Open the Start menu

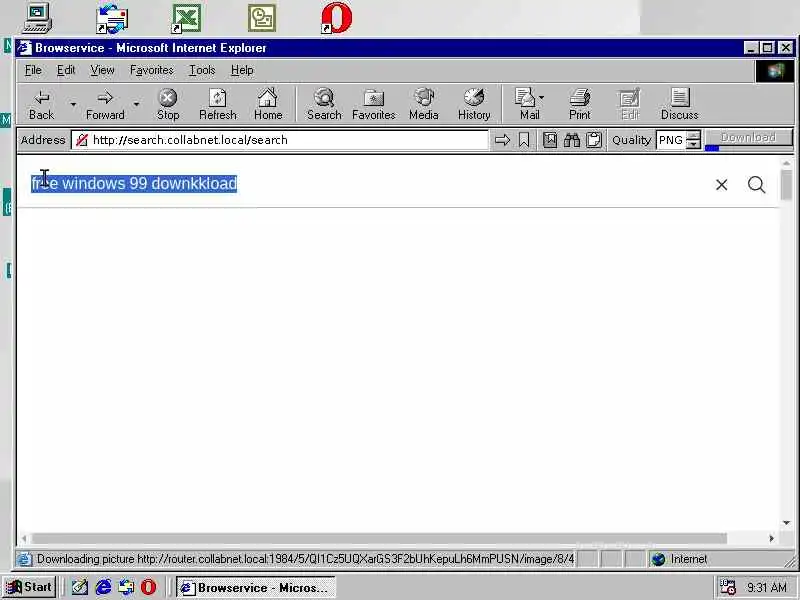click(29, 587)
